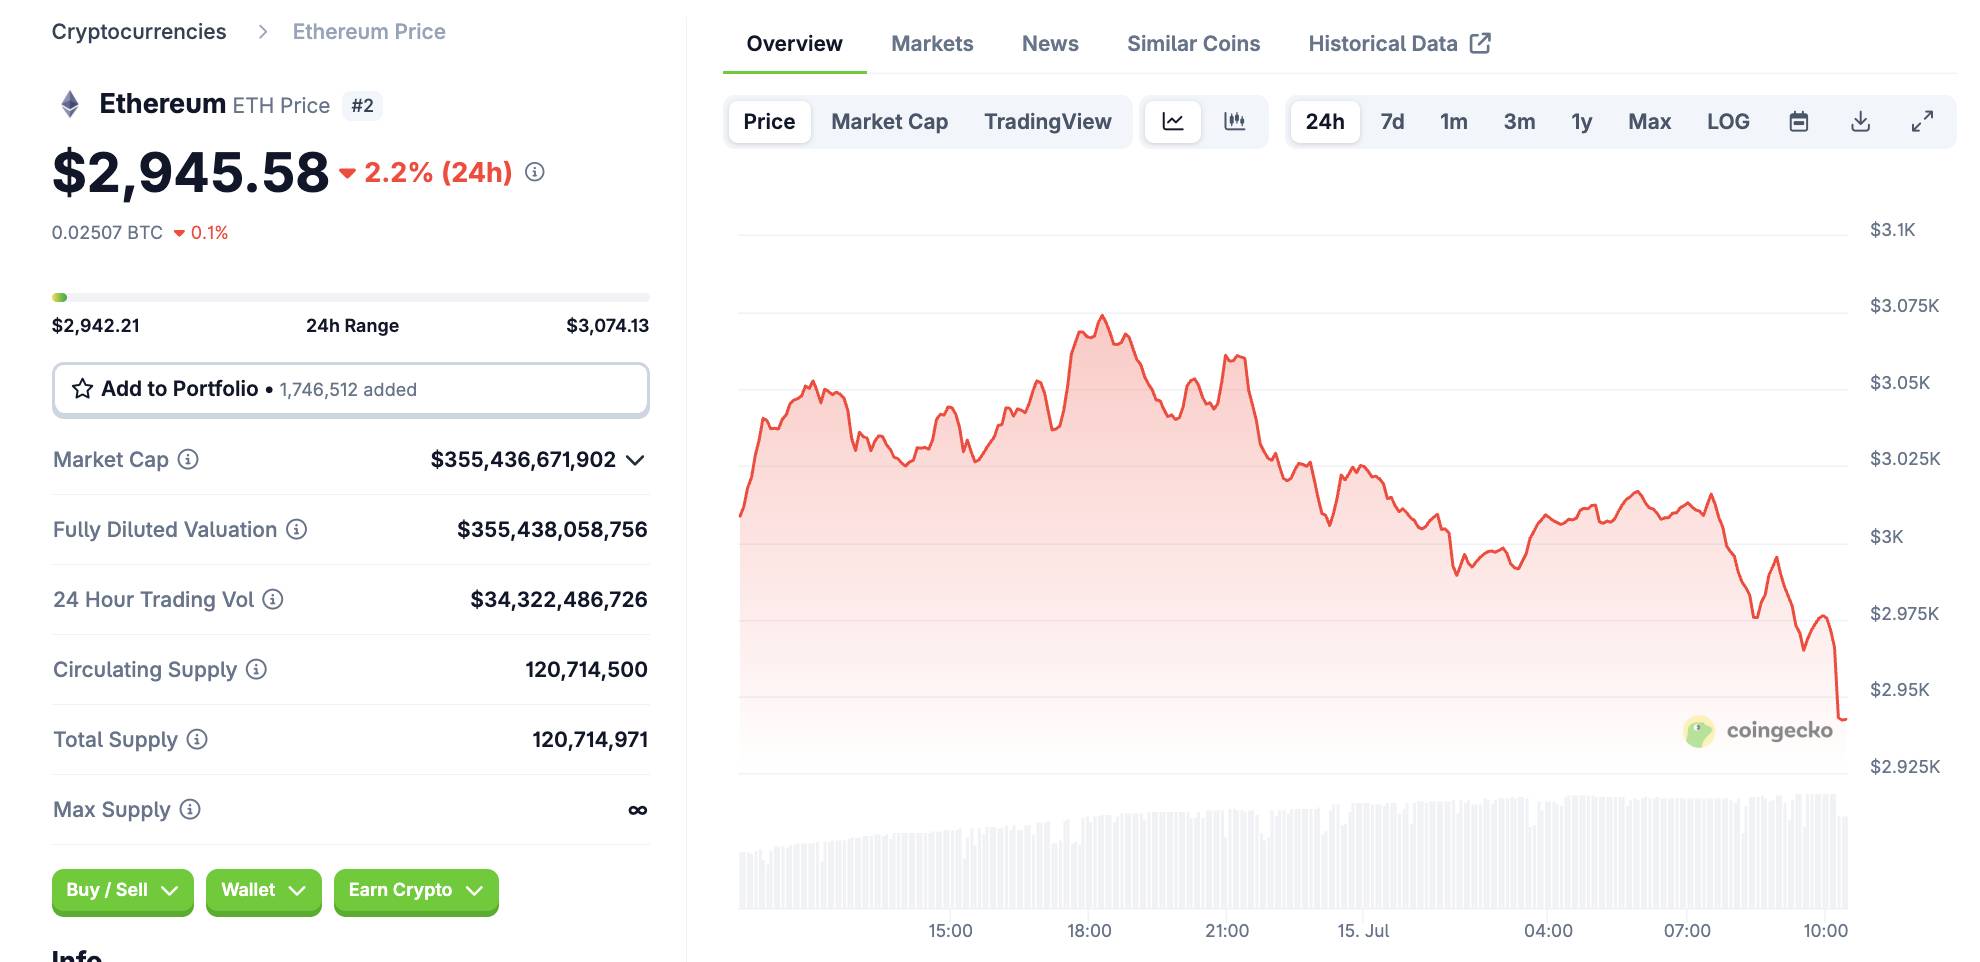The width and height of the screenshot is (1980, 962).
Task: Show Fully Diluted Valuation info icon
Action: coord(296,529)
